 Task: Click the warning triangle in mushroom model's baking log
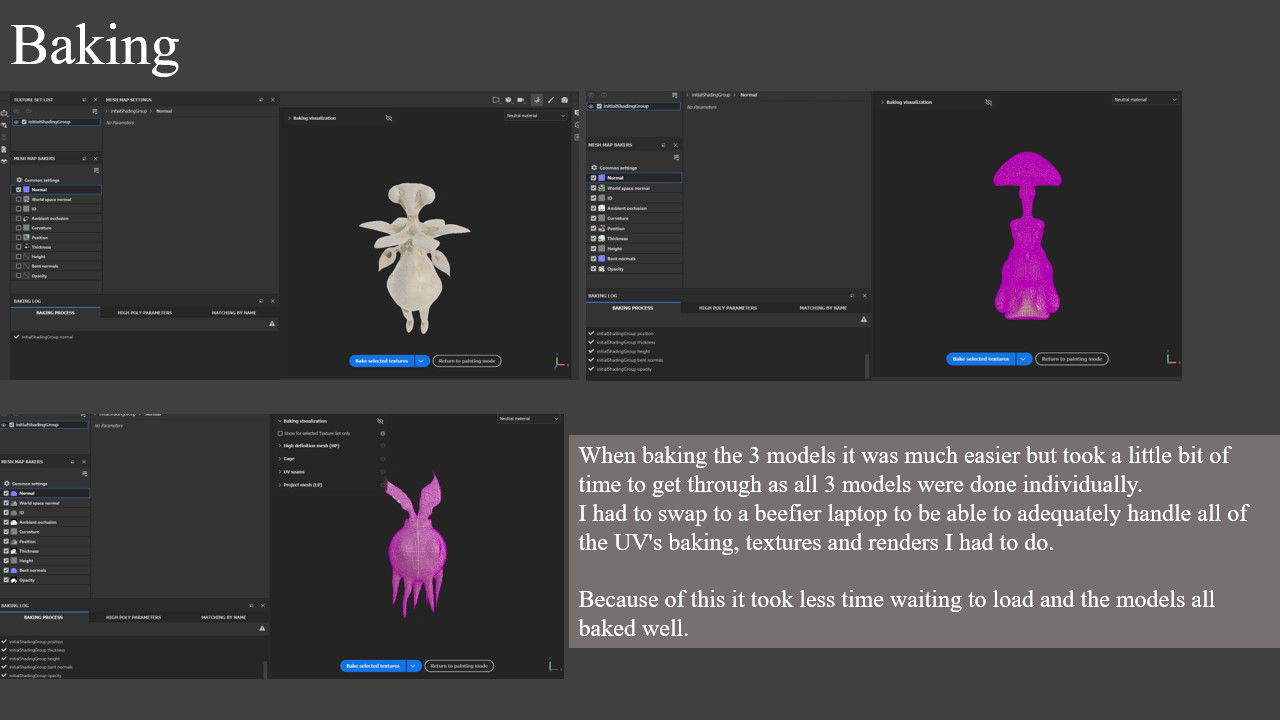864,320
